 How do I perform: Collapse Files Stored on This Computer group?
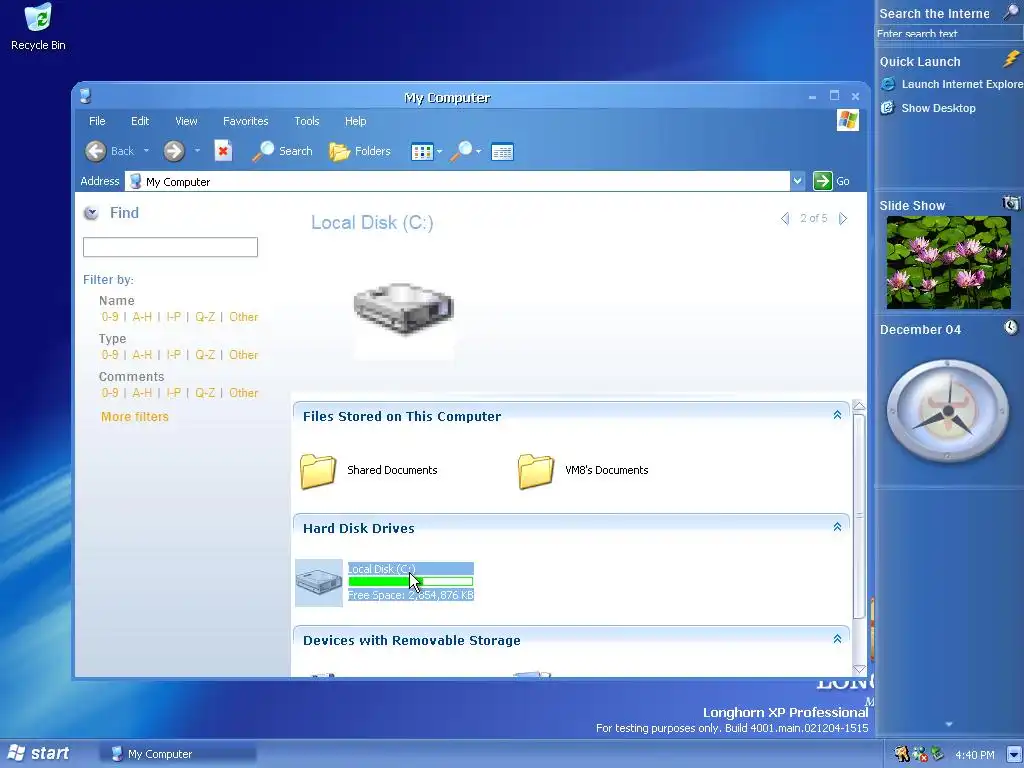coord(837,415)
